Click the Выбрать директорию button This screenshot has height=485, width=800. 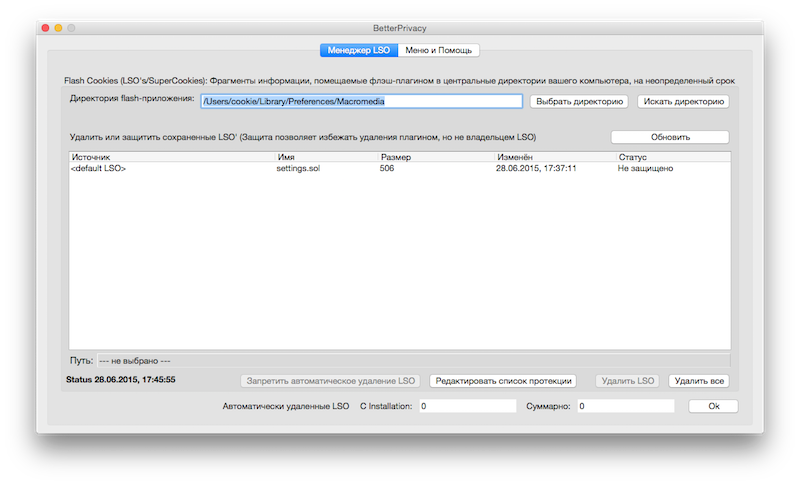tap(579, 101)
